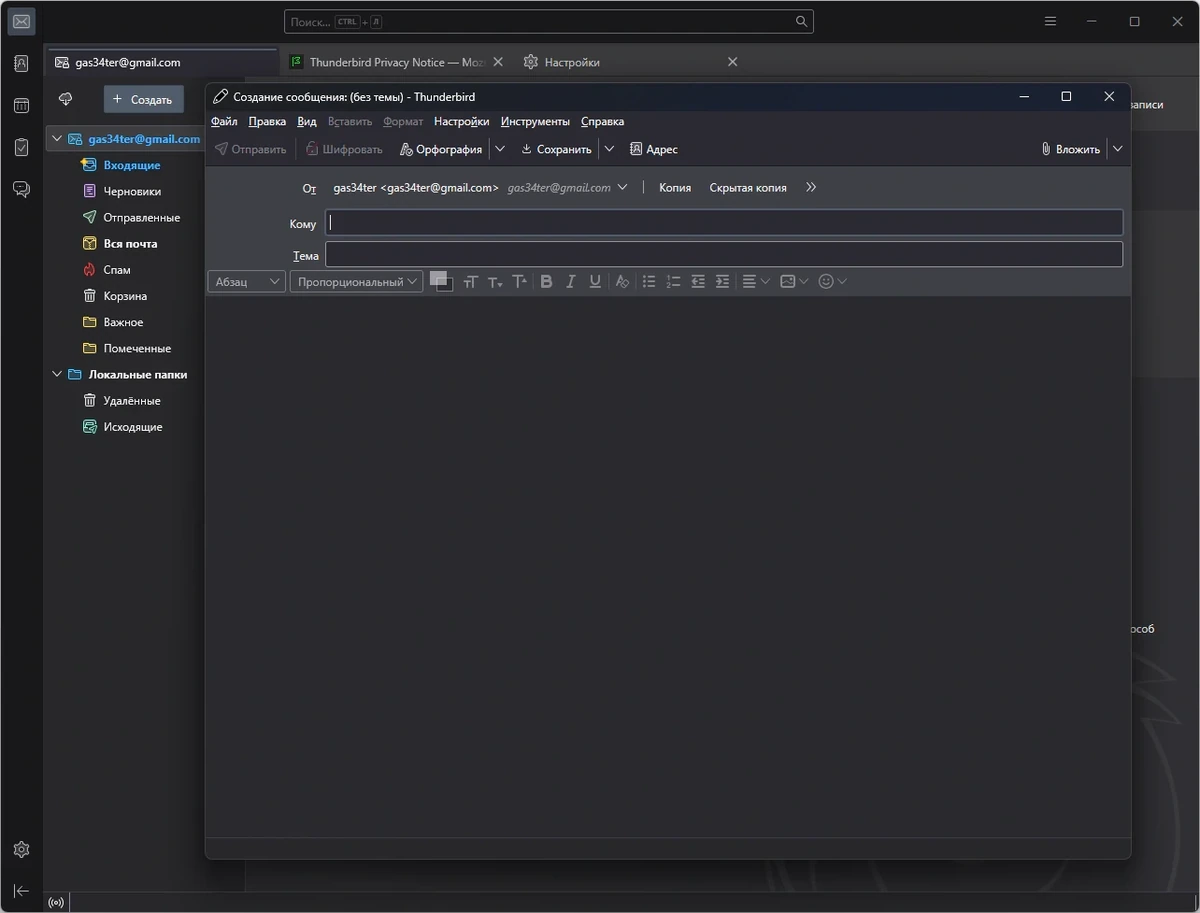This screenshot has width=1200, height=913.
Task: Increase font size in compose toolbar
Action: 519,282
